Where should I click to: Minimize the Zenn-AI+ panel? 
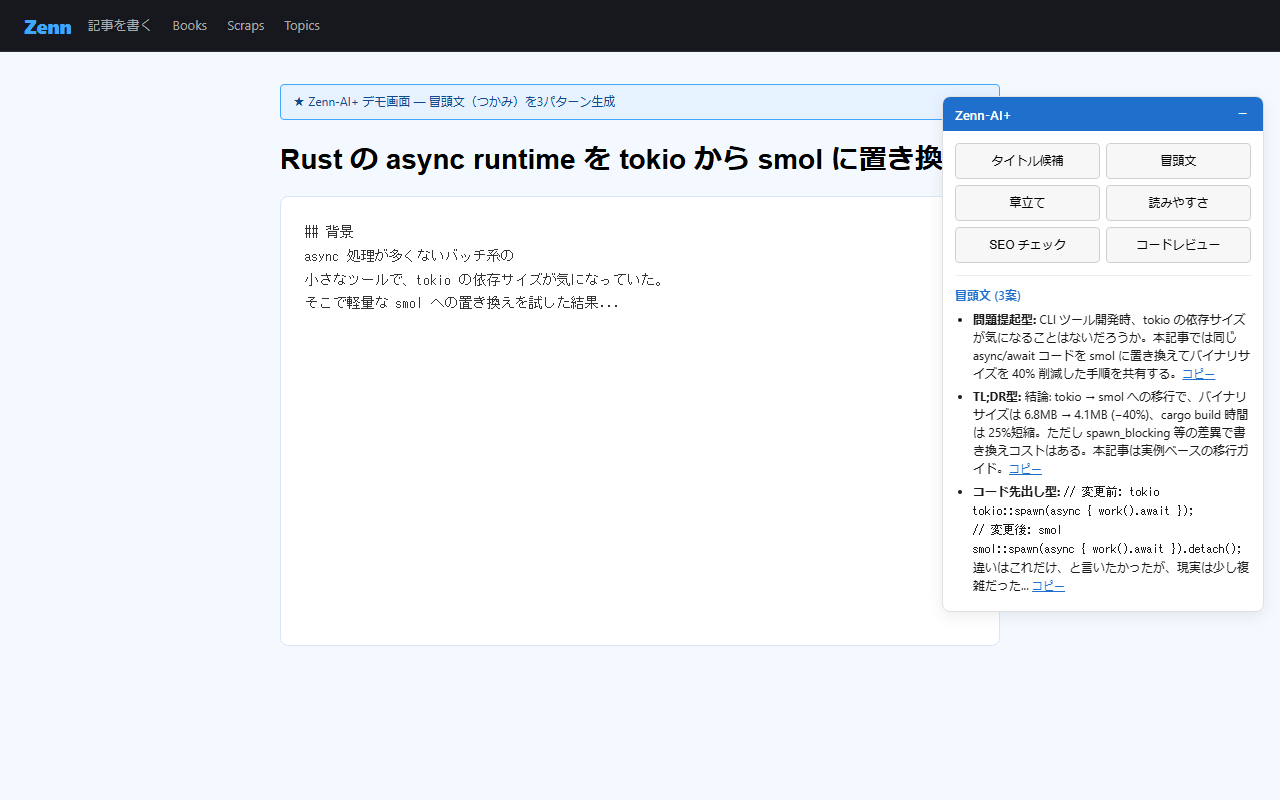click(x=1243, y=114)
